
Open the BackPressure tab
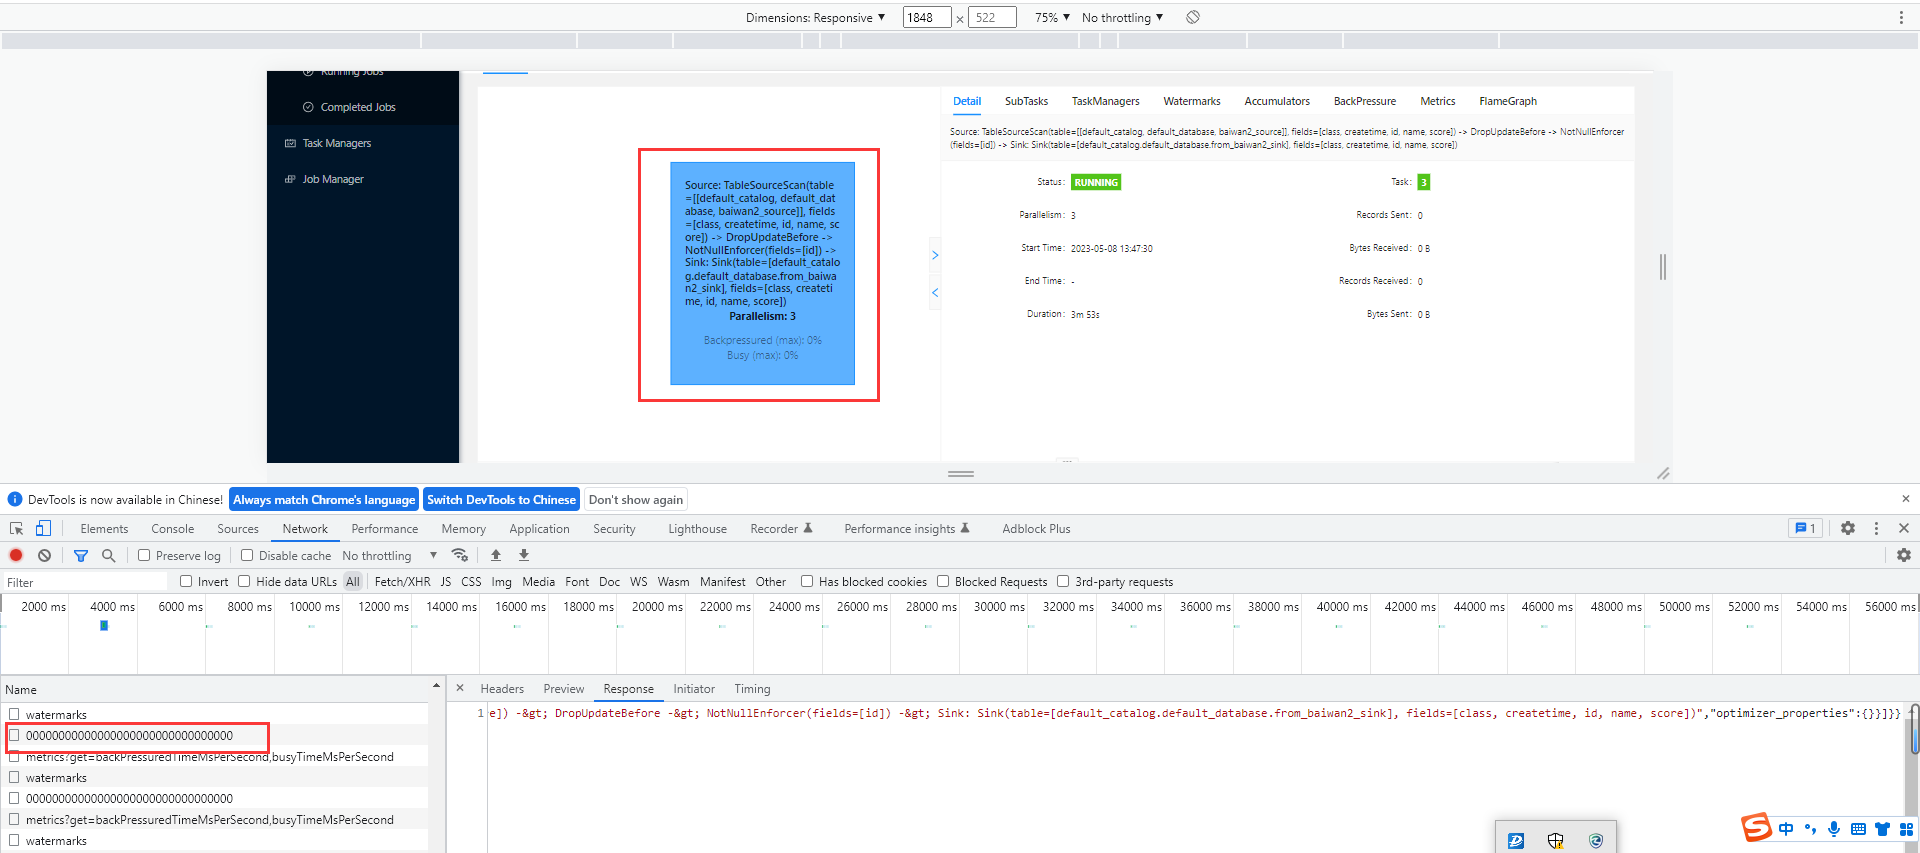pos(1364,101)
